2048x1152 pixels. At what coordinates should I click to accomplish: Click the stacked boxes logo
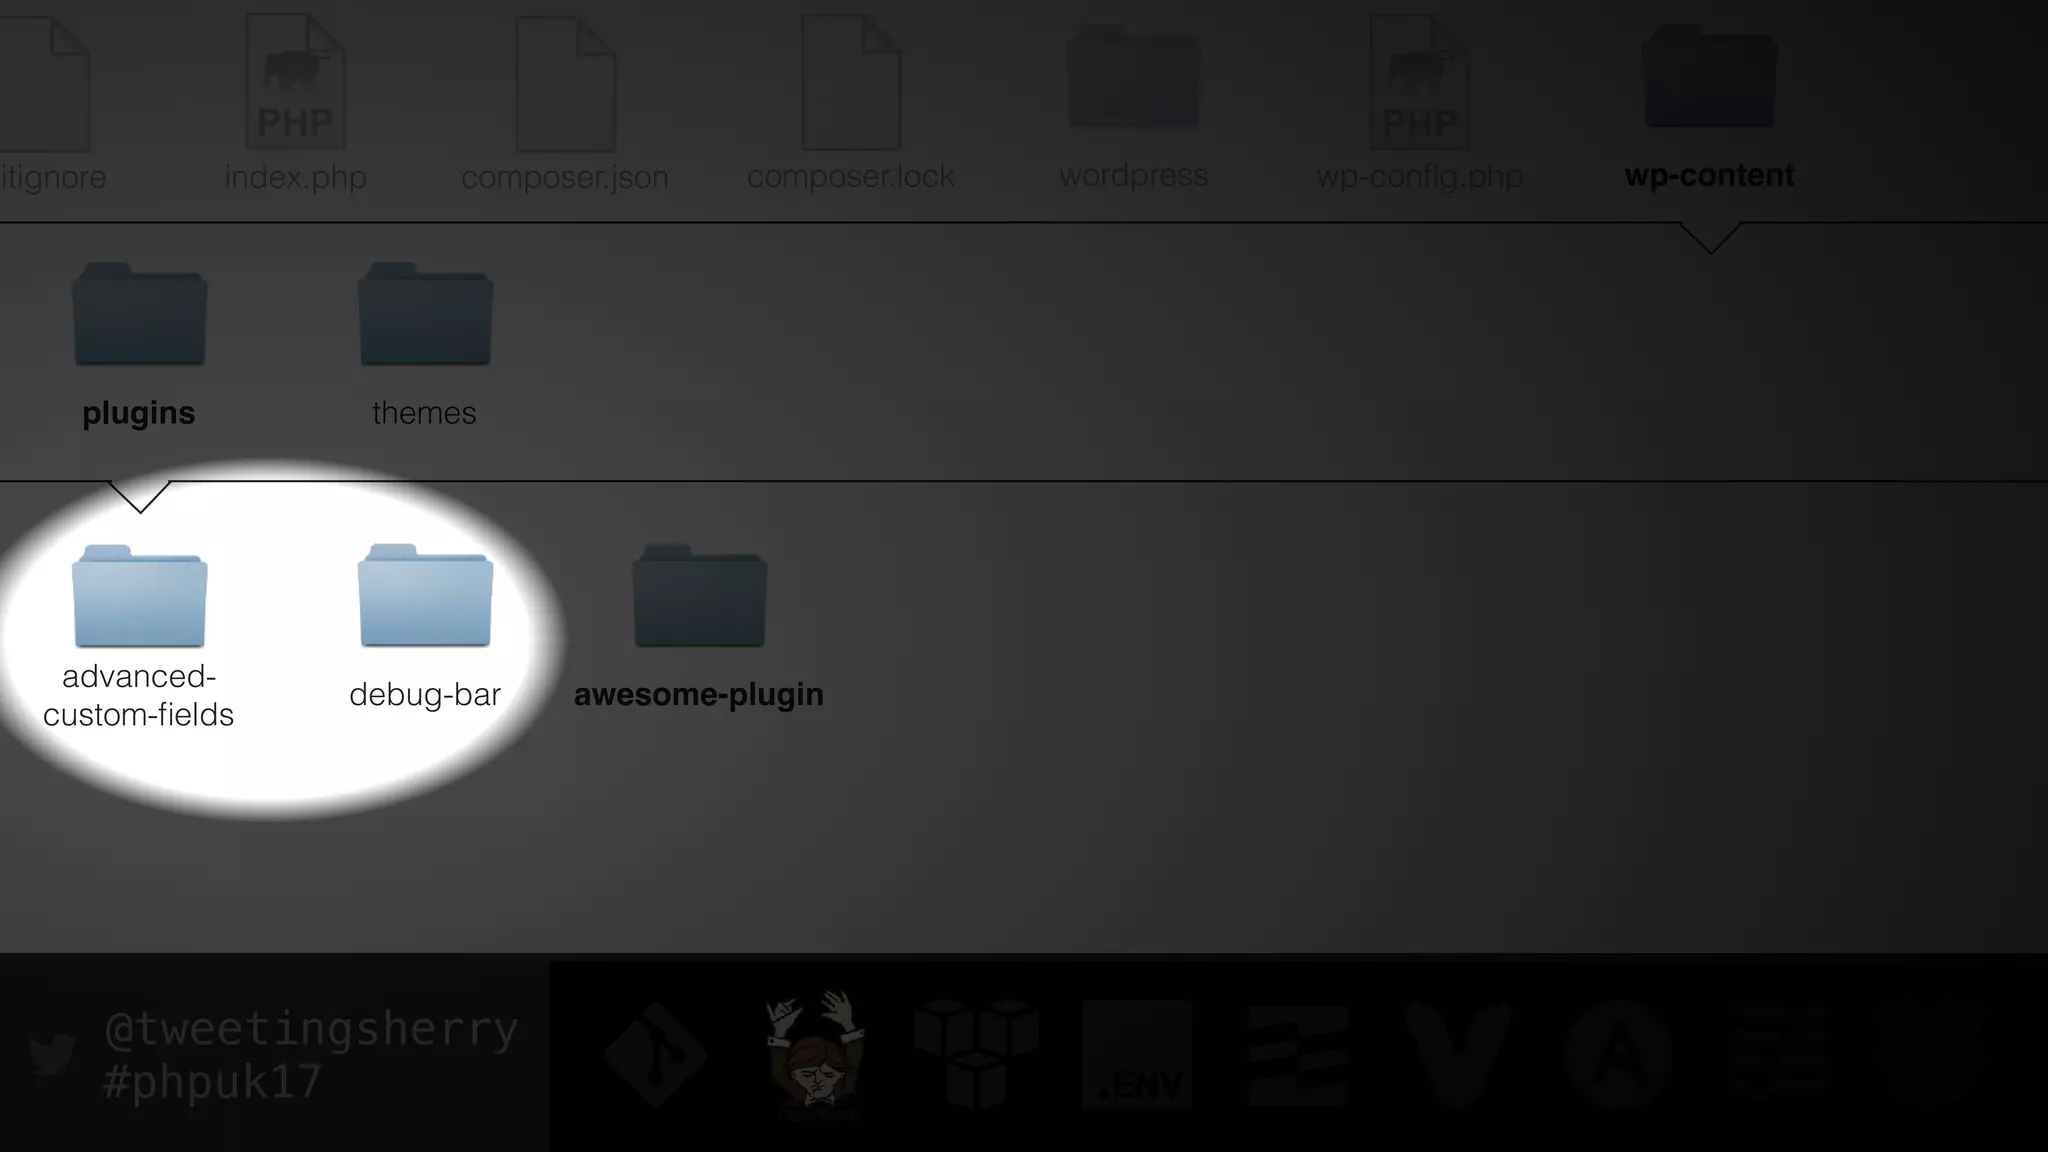[976, 1054]
